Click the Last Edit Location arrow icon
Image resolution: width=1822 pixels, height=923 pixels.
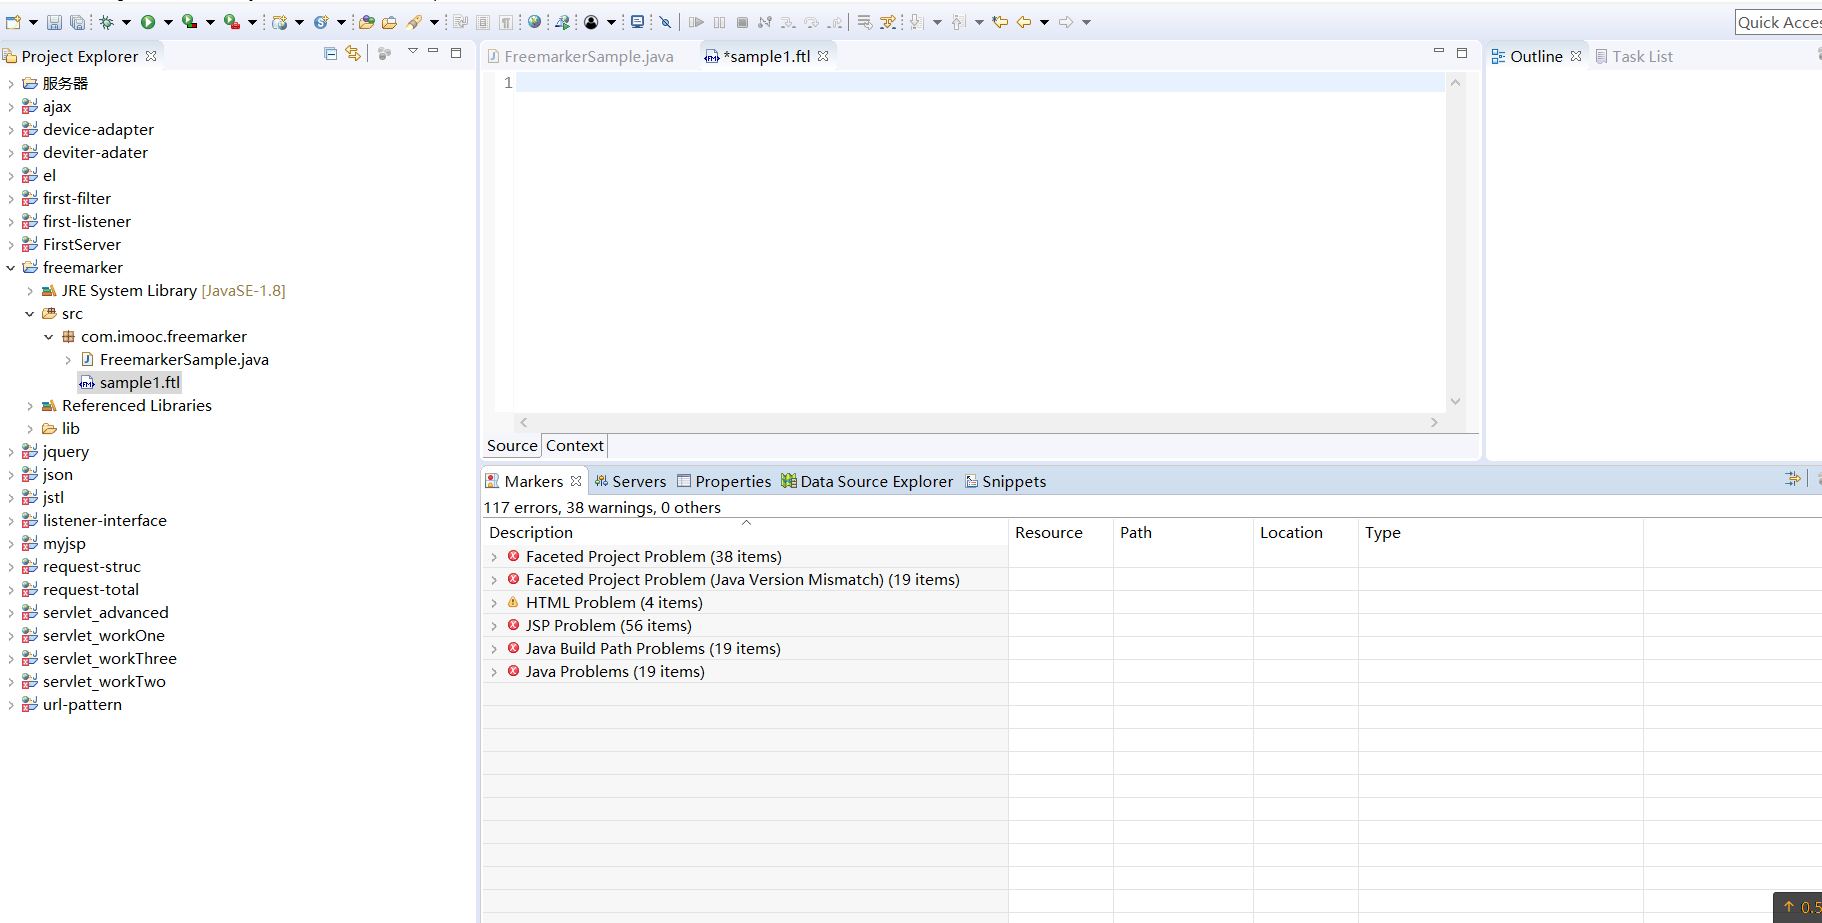point(1000,22)
